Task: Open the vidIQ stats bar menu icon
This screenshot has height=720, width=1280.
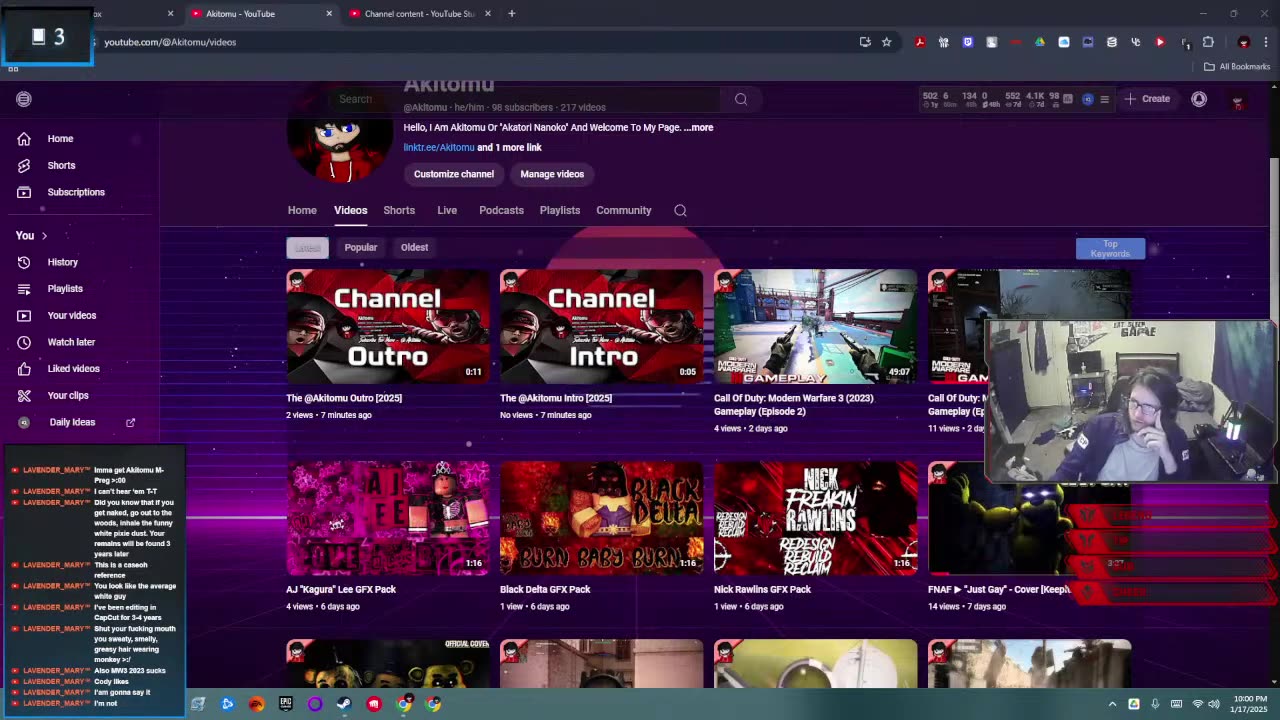Action: [1104, 99]
